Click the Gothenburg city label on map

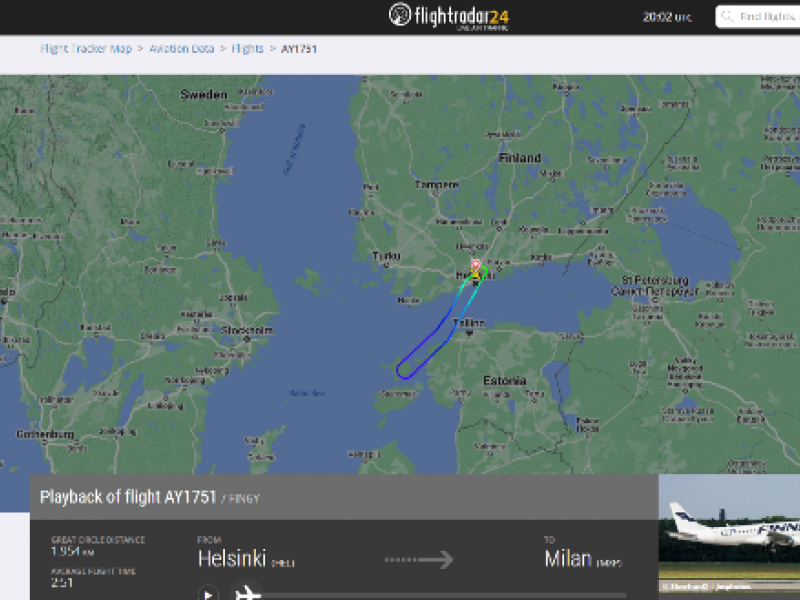[x=45, y=434]
